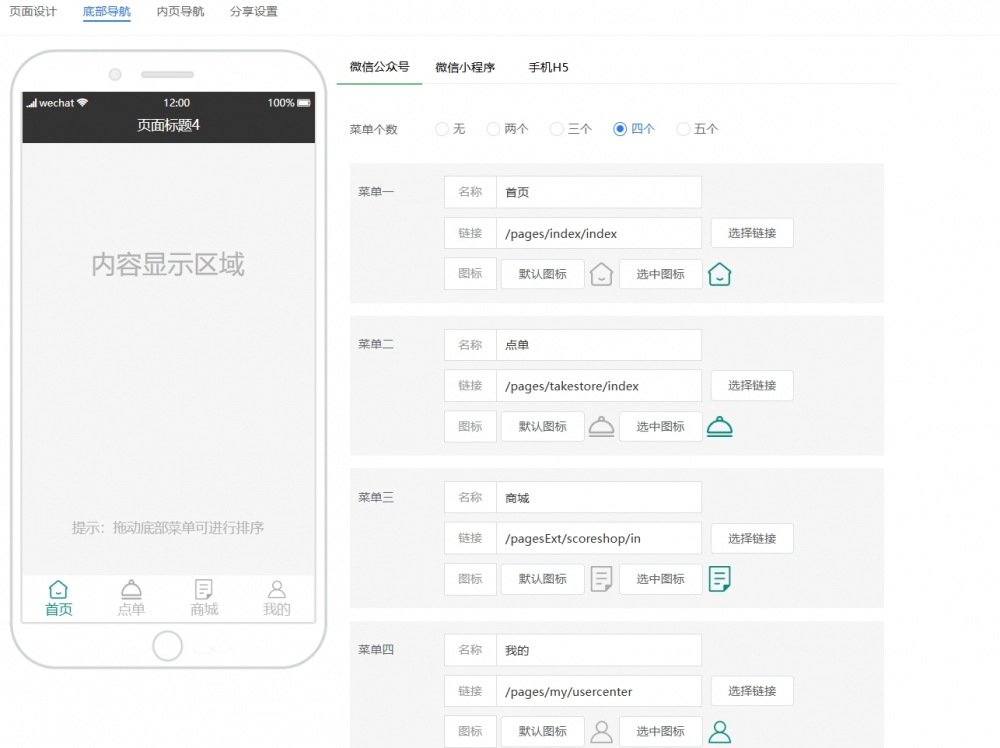Click the green selected document icon for 菜单三
Viewport: 1000px width, 748px height.
tap(719, 578)
